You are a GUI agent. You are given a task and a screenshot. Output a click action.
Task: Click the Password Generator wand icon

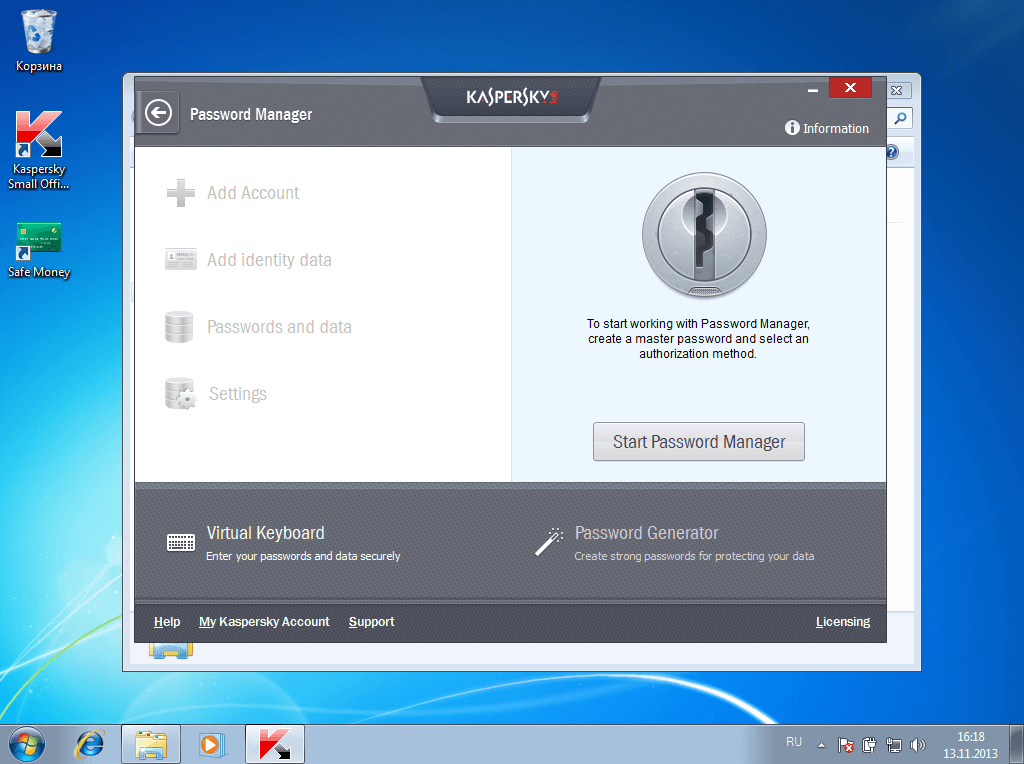click(549, 542)
